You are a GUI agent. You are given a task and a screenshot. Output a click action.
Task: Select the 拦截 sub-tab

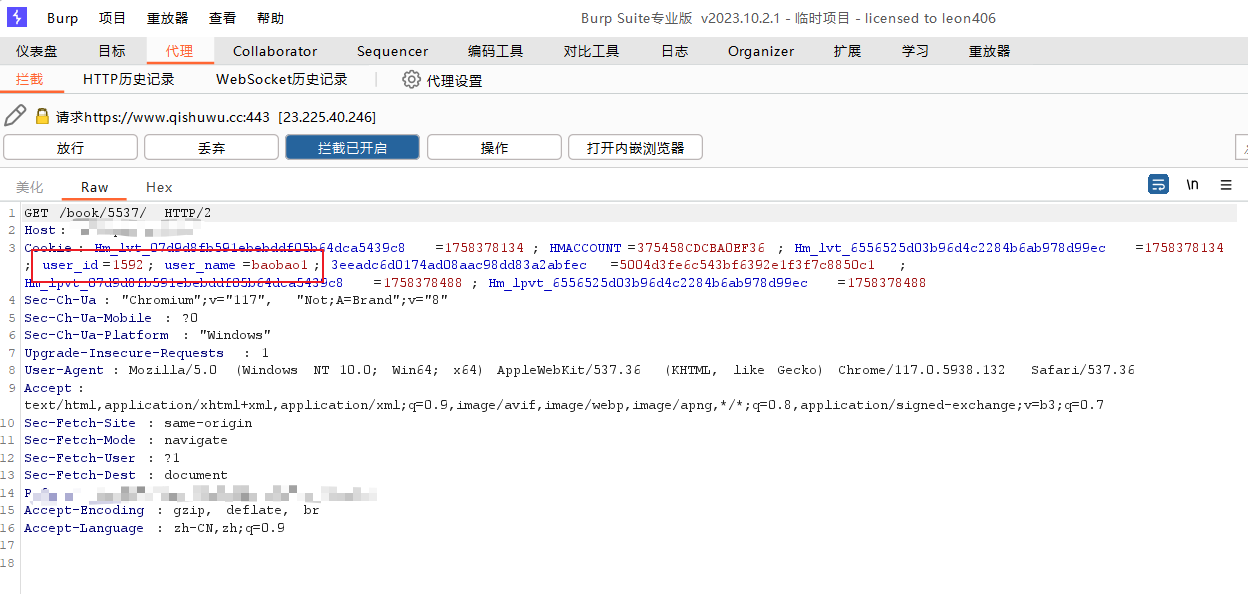tap(30, 79)
